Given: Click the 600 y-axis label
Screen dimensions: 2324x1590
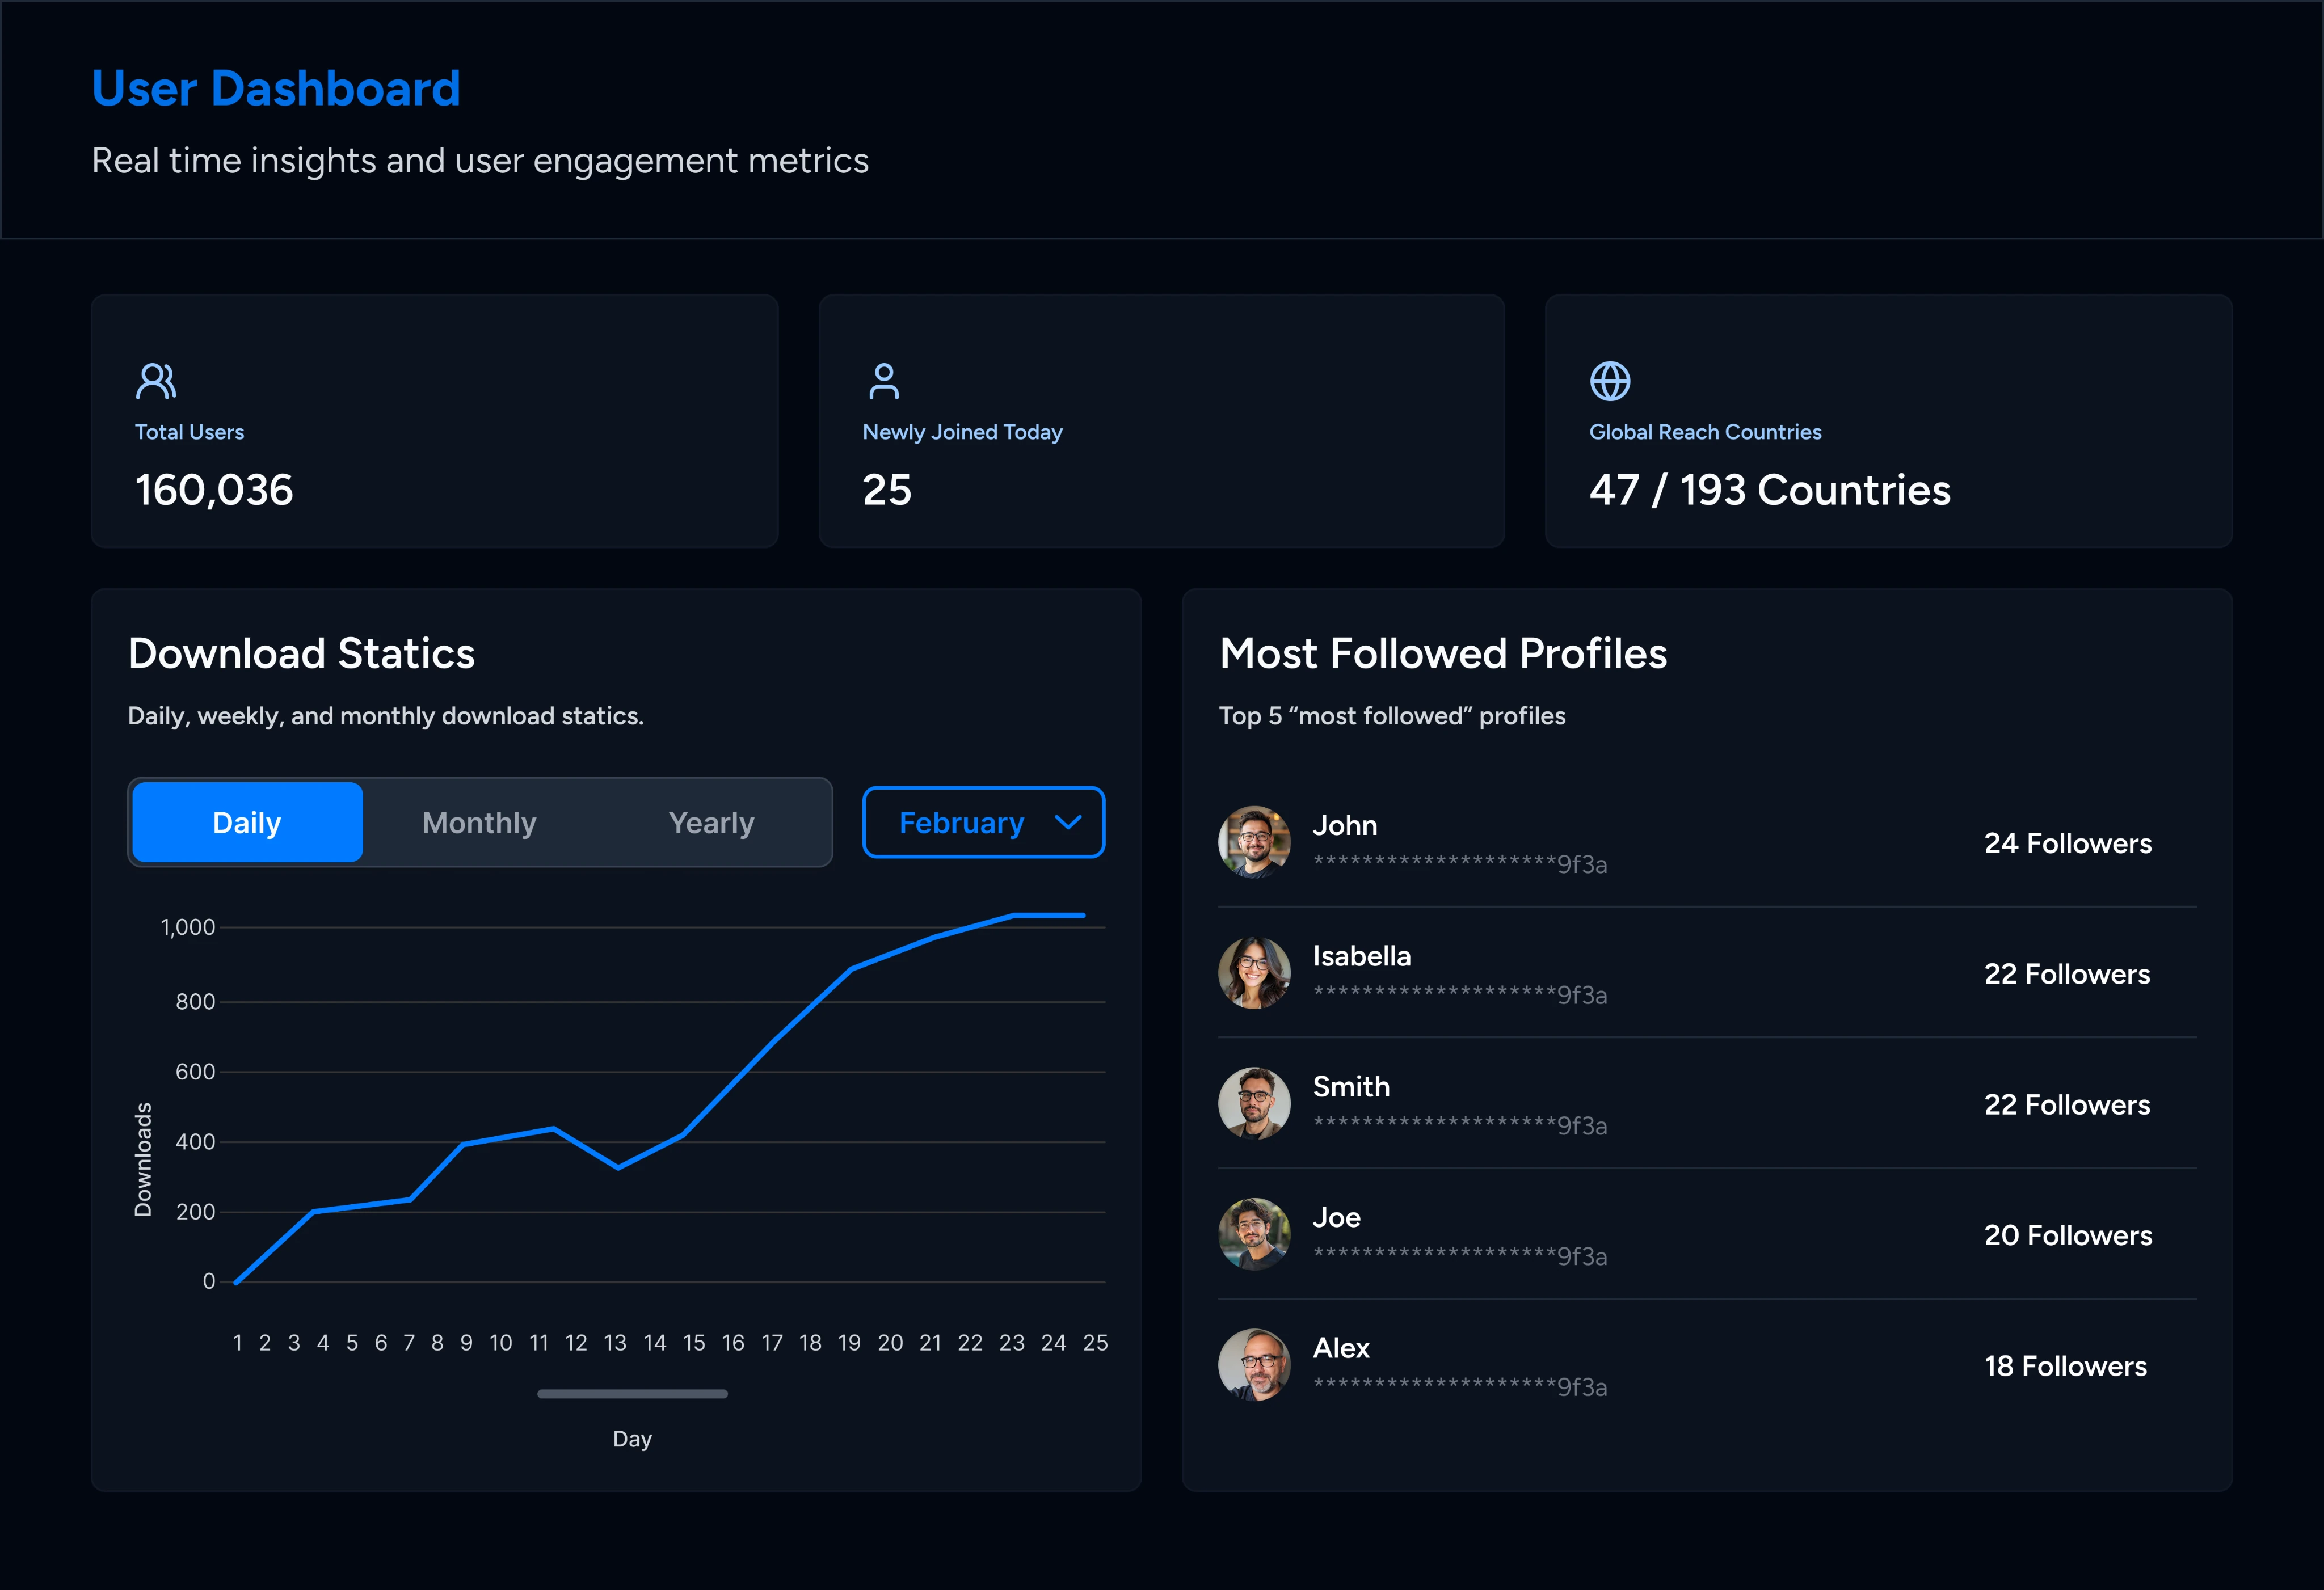Looking at the screenshot, I should pyautogui.click(x=195, y=1072).
